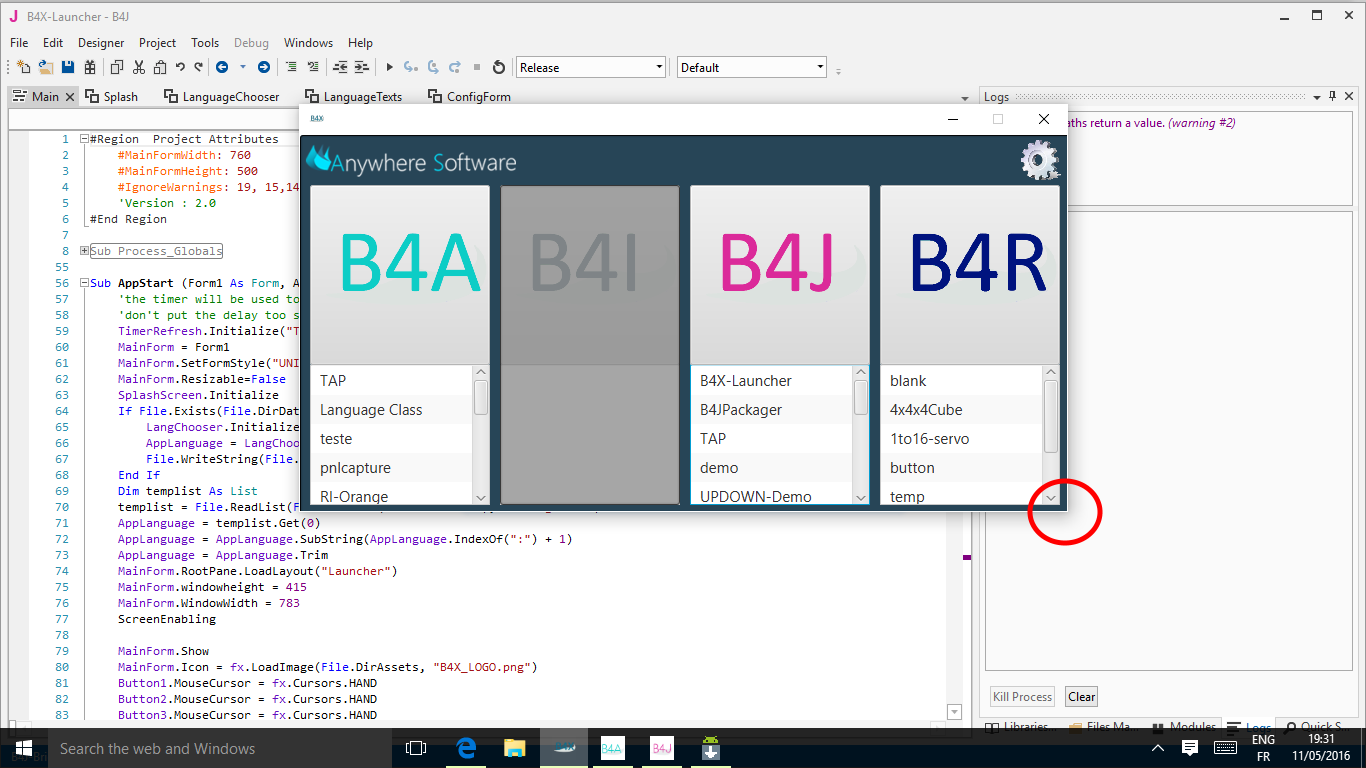This screenshot has width=1366, height=768.
Task: Collapse the Project Attributes region
Action: point(84,139)
